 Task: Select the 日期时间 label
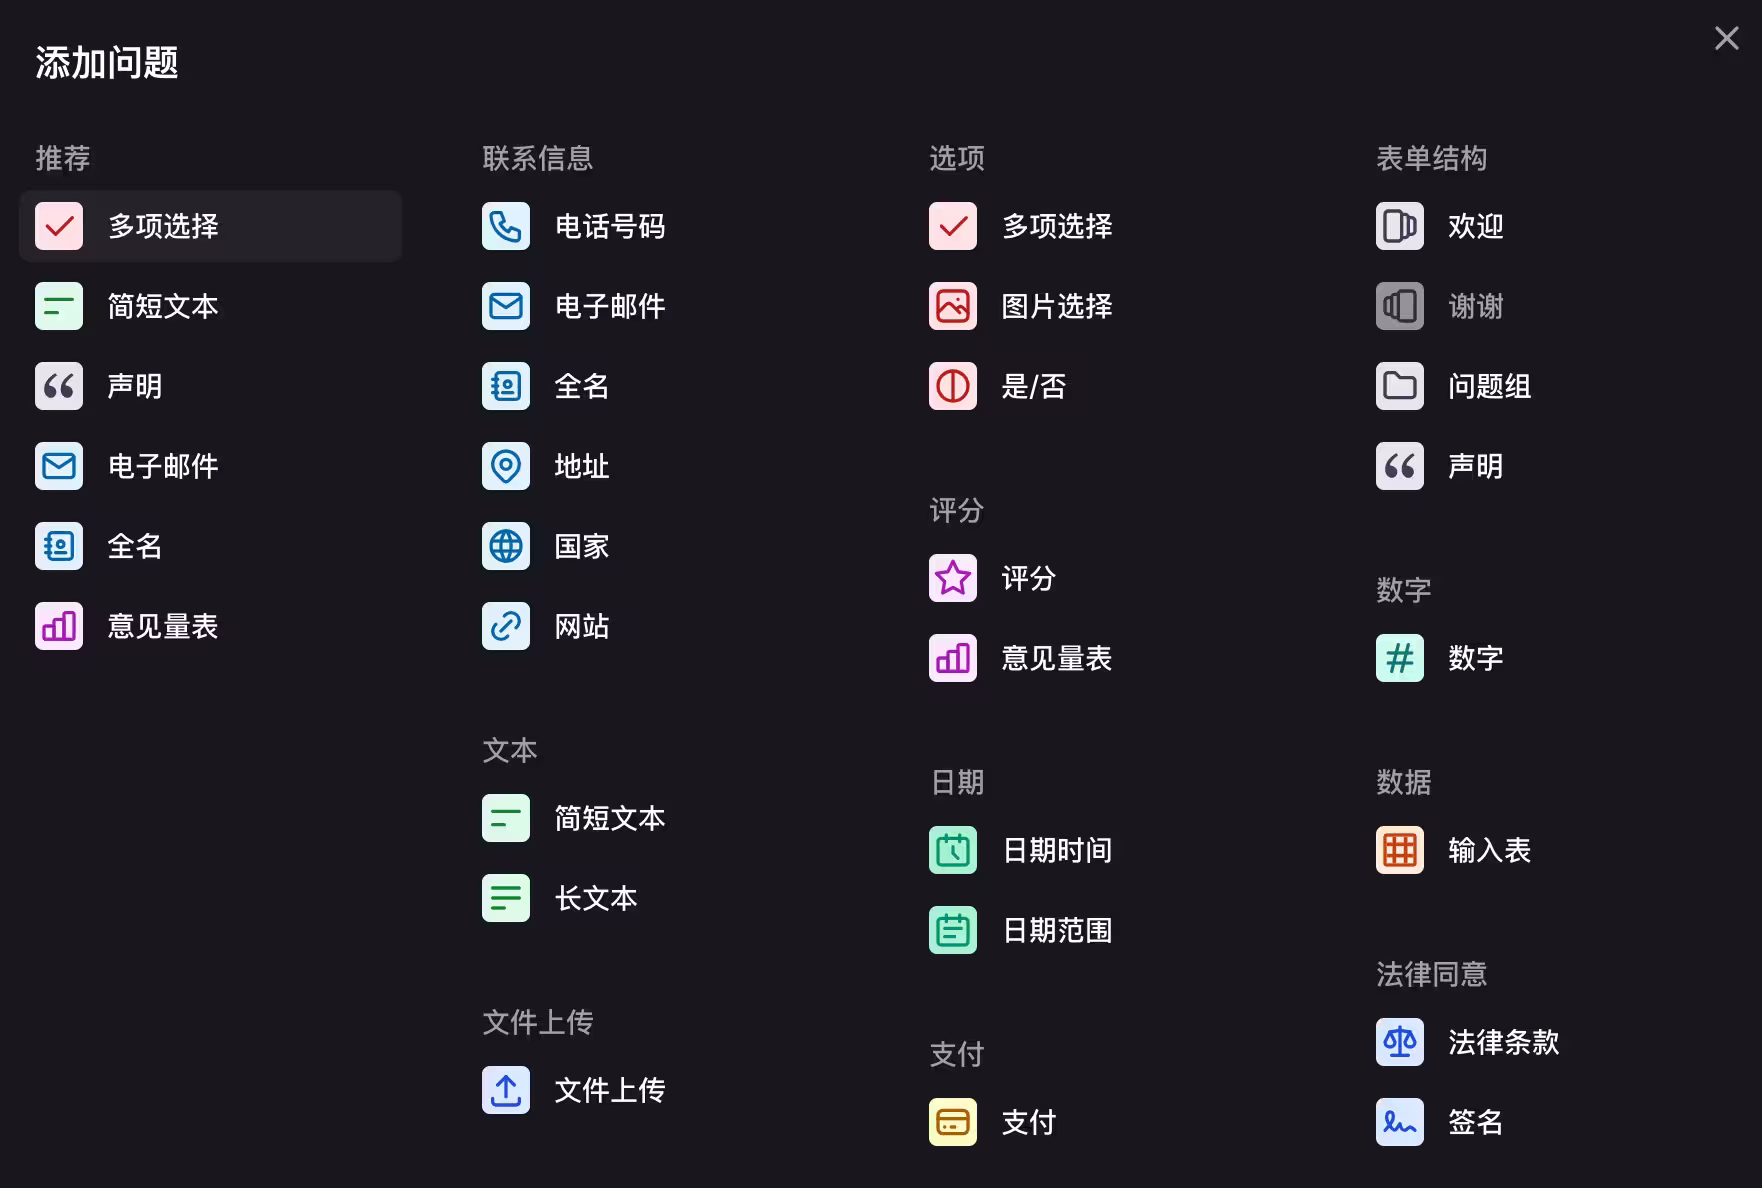(1057, 851)
